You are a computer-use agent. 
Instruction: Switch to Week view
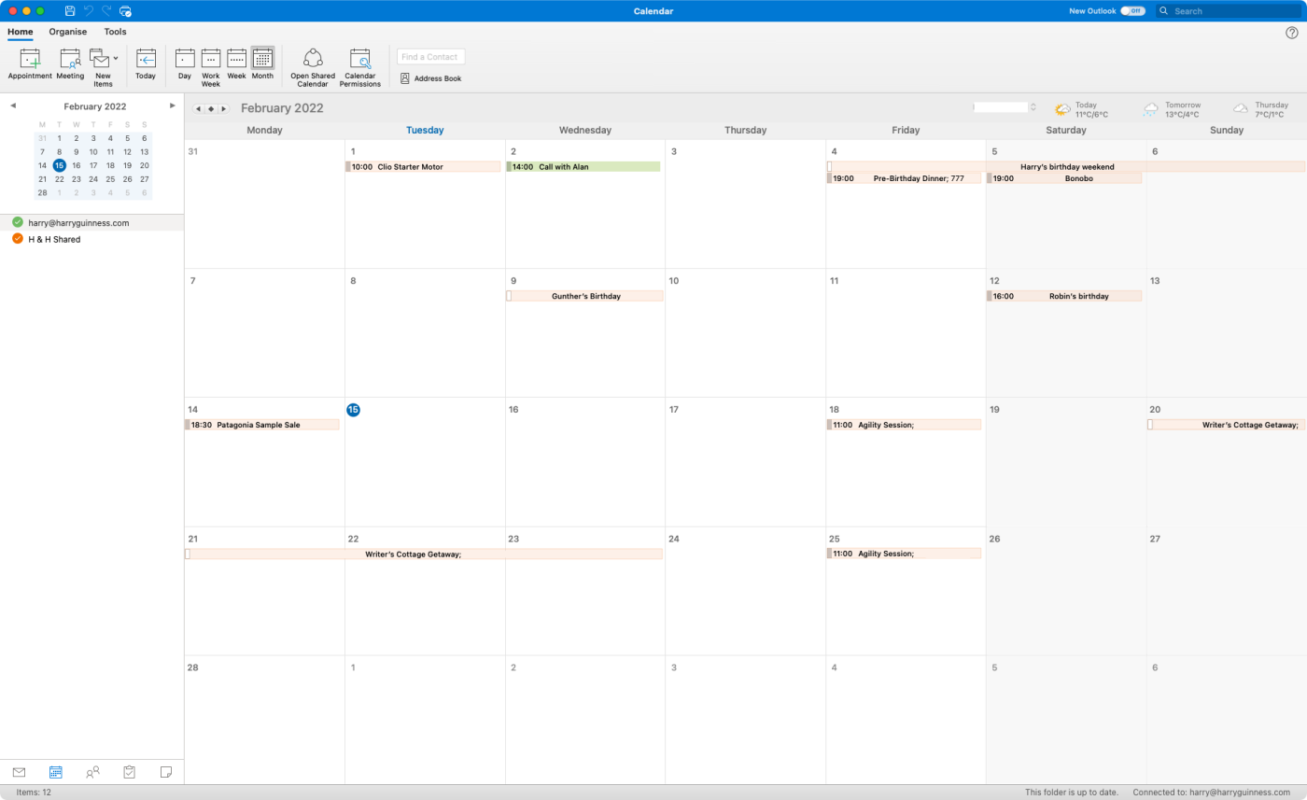click(237, 65)
